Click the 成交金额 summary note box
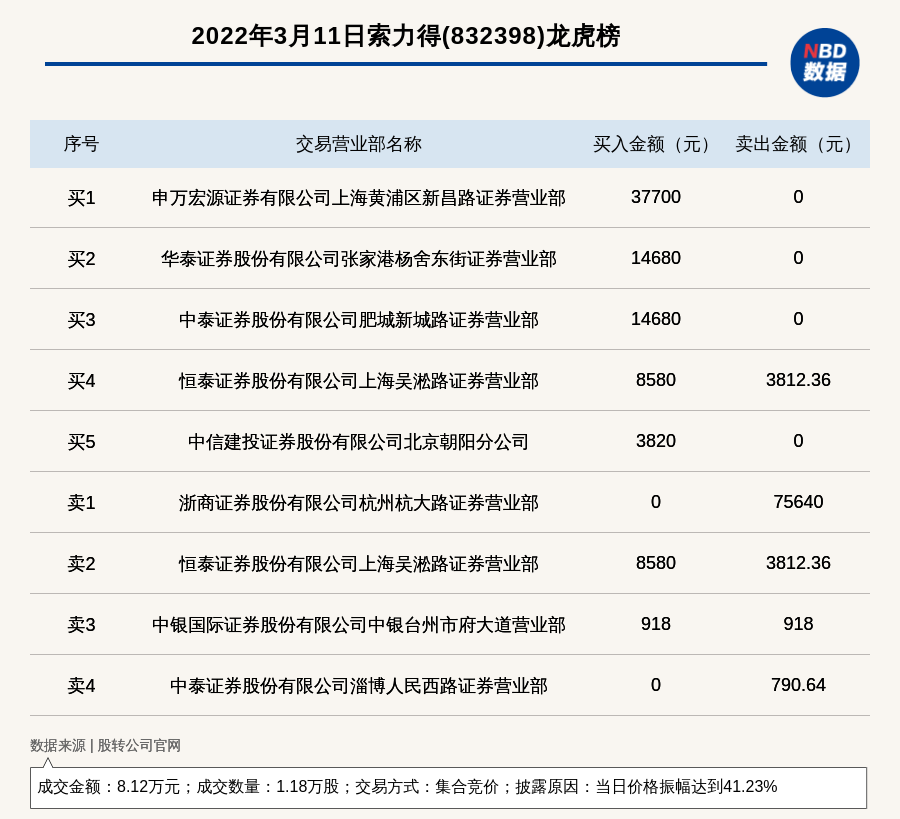 pos(448,787)
